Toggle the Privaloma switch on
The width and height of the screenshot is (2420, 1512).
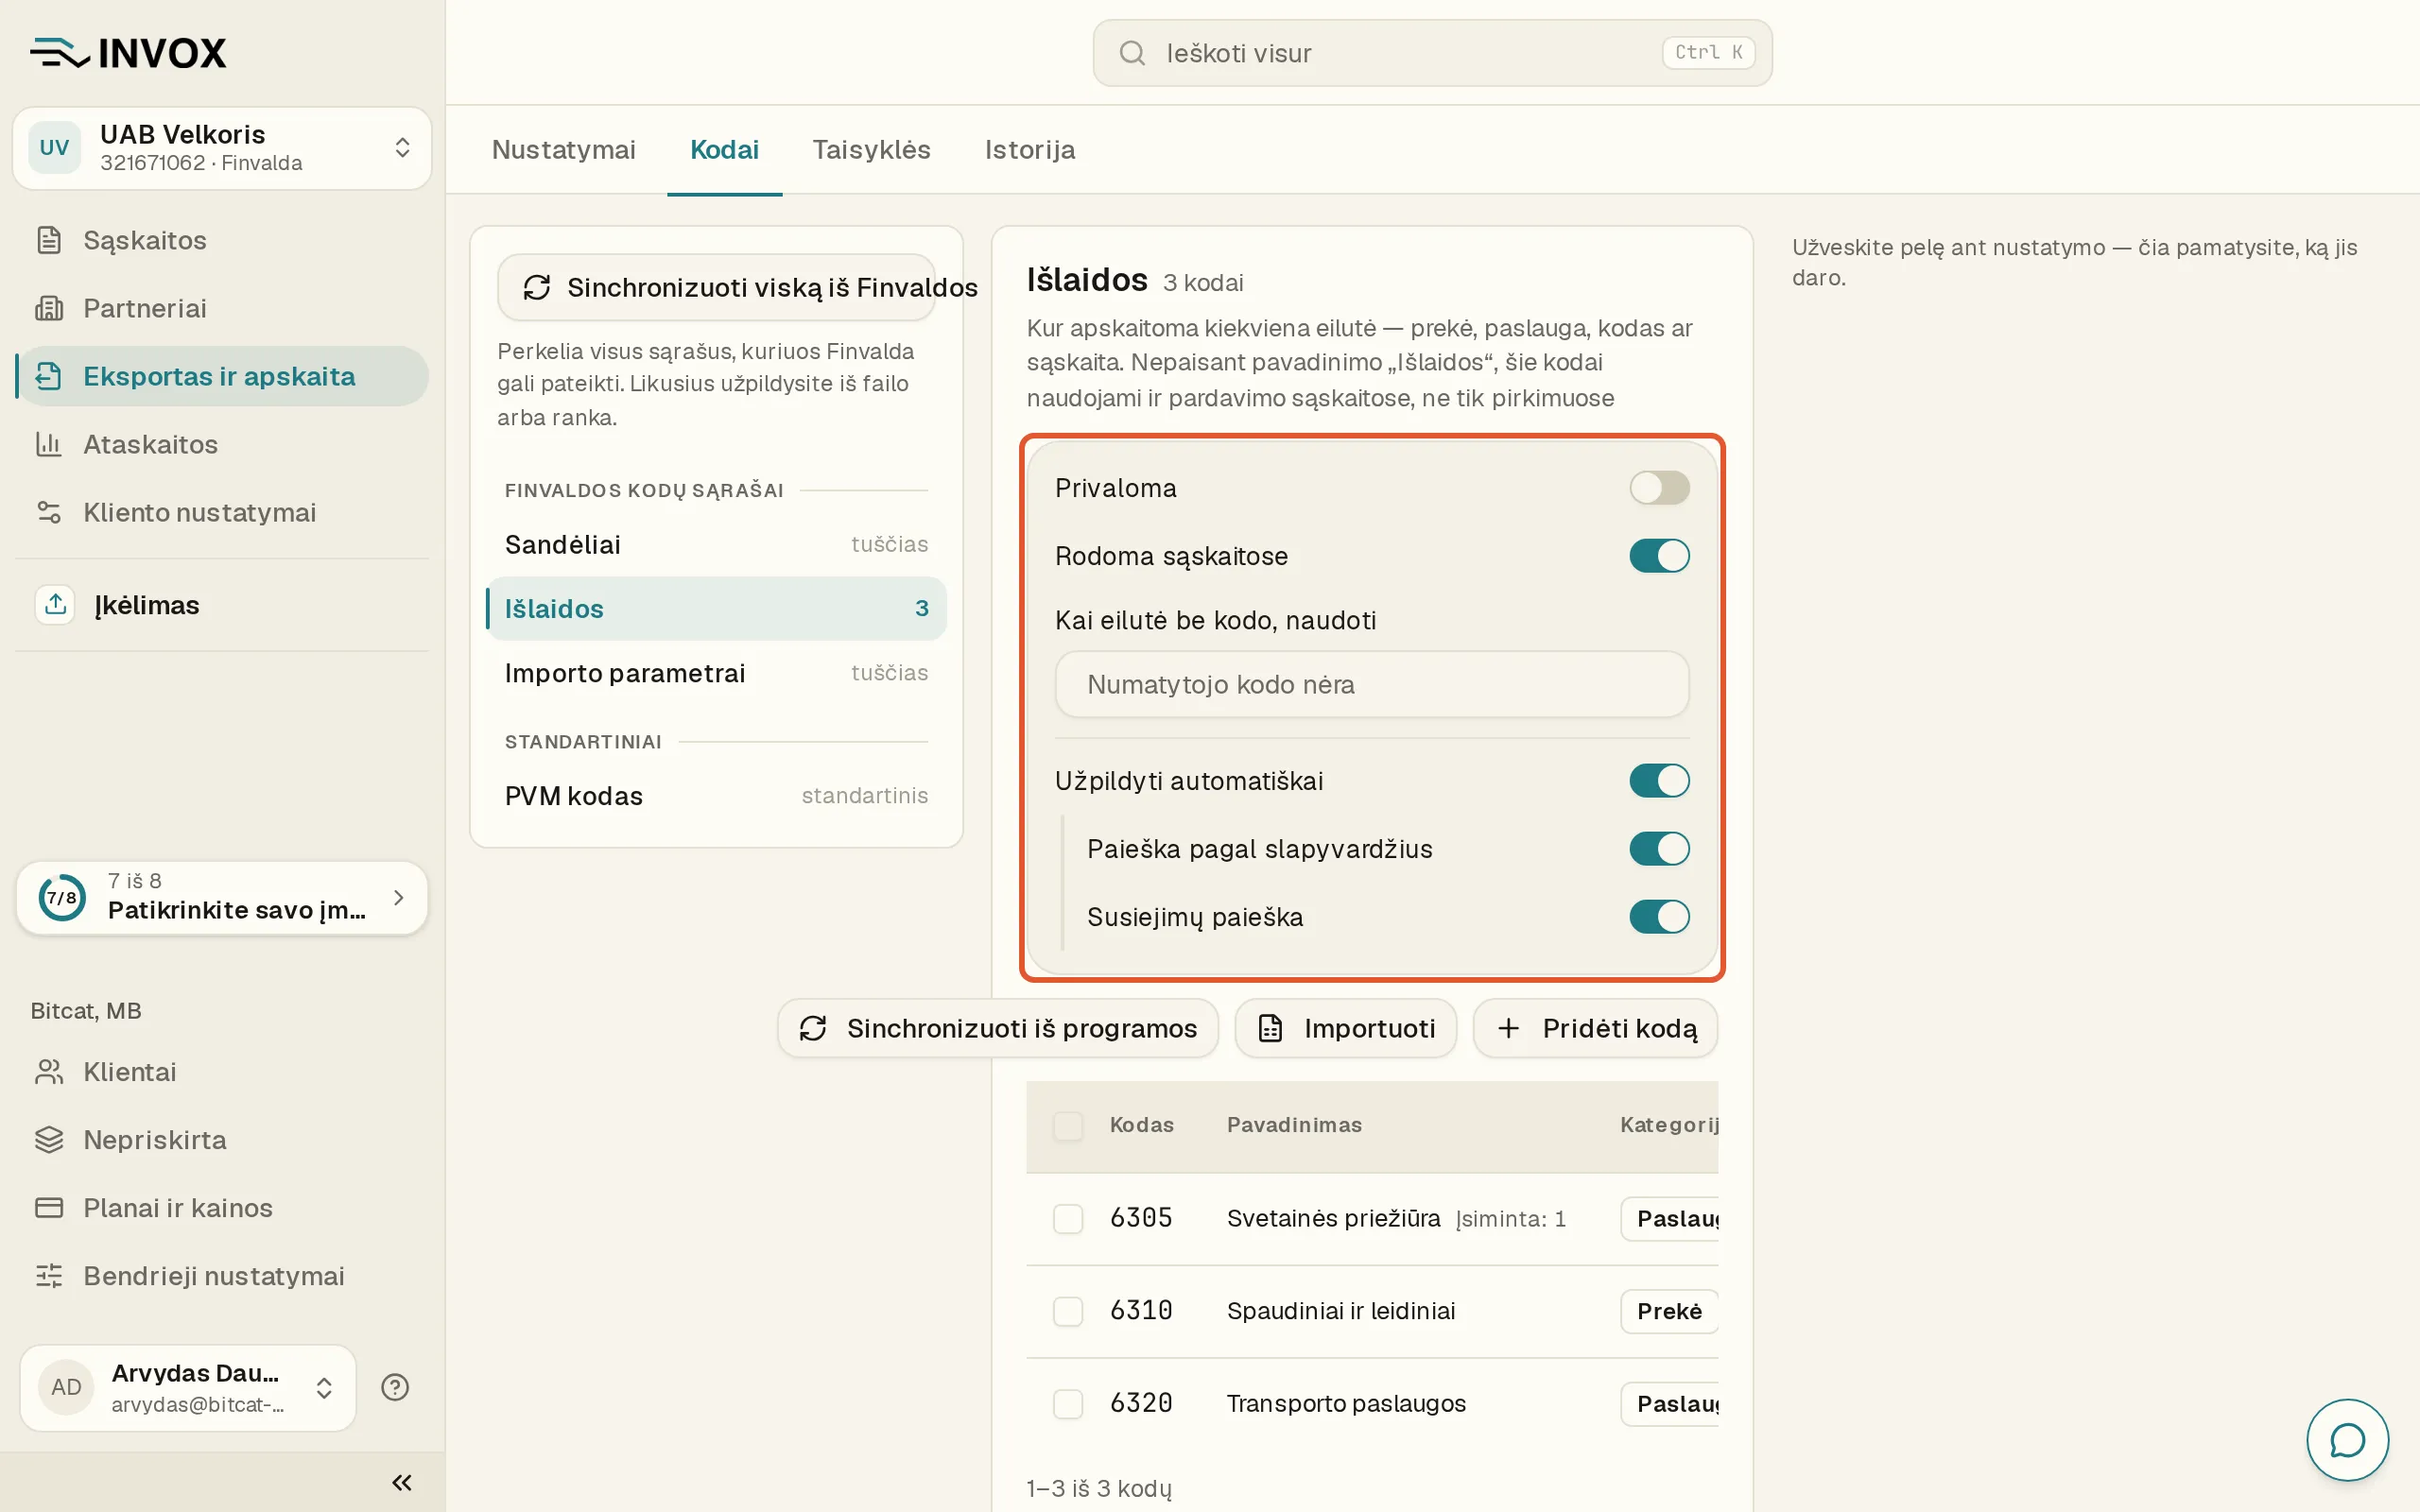[x=1659, y=488]
